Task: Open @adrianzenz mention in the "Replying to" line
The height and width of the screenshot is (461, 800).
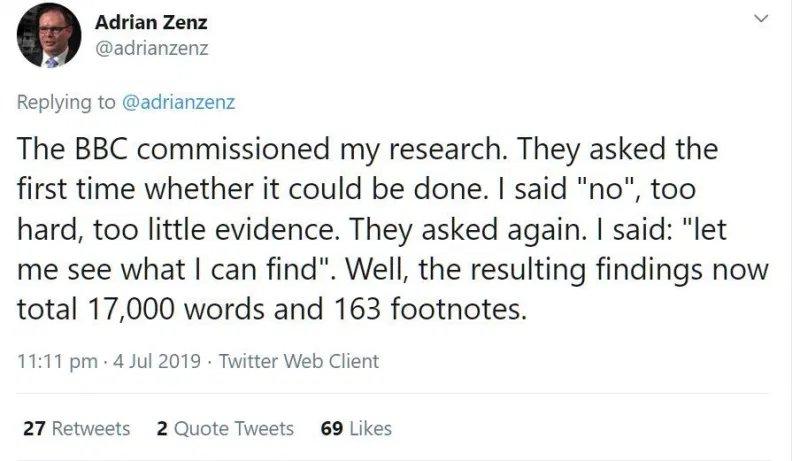Action: (179, 101)
